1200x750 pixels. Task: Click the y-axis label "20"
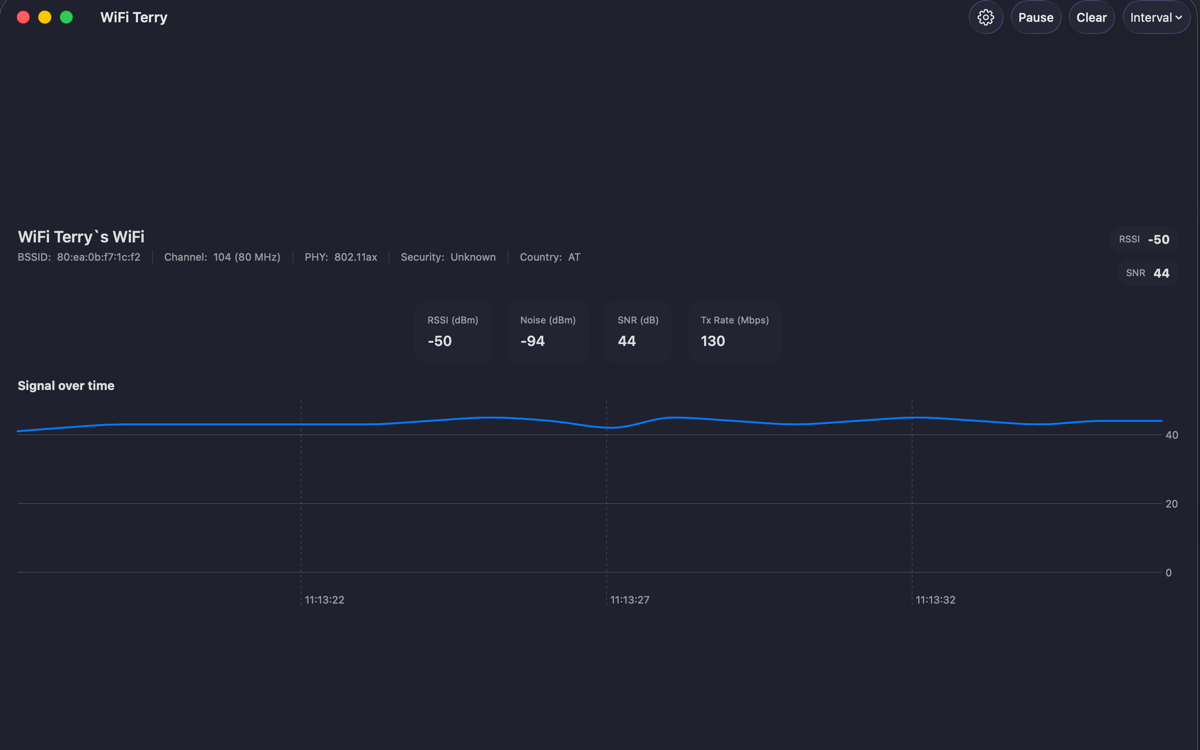coord(1172,504)
